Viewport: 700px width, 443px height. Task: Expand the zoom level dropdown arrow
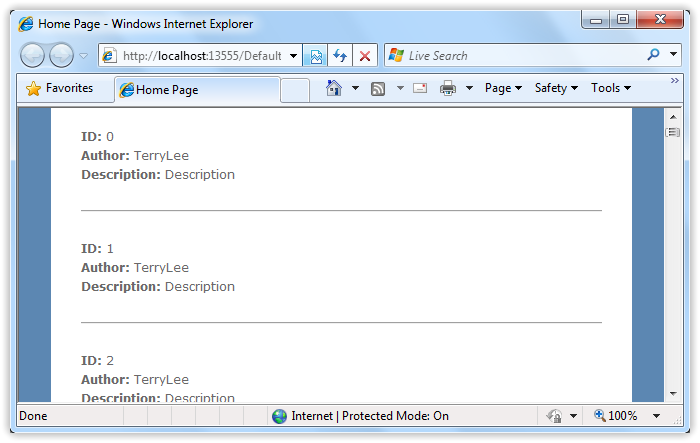coord(656,416)
